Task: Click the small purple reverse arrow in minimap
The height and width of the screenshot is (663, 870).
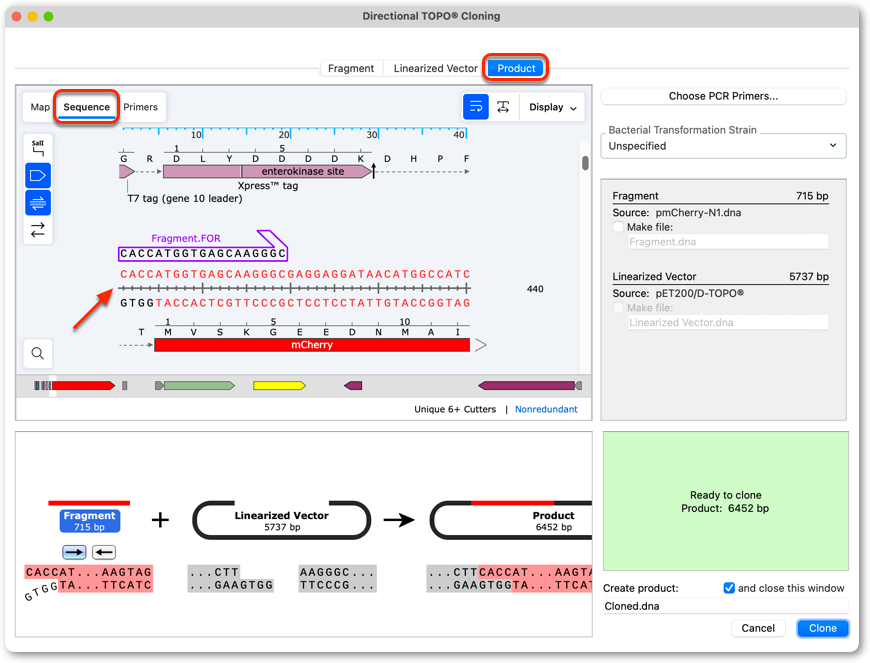Action: [353, 386]
